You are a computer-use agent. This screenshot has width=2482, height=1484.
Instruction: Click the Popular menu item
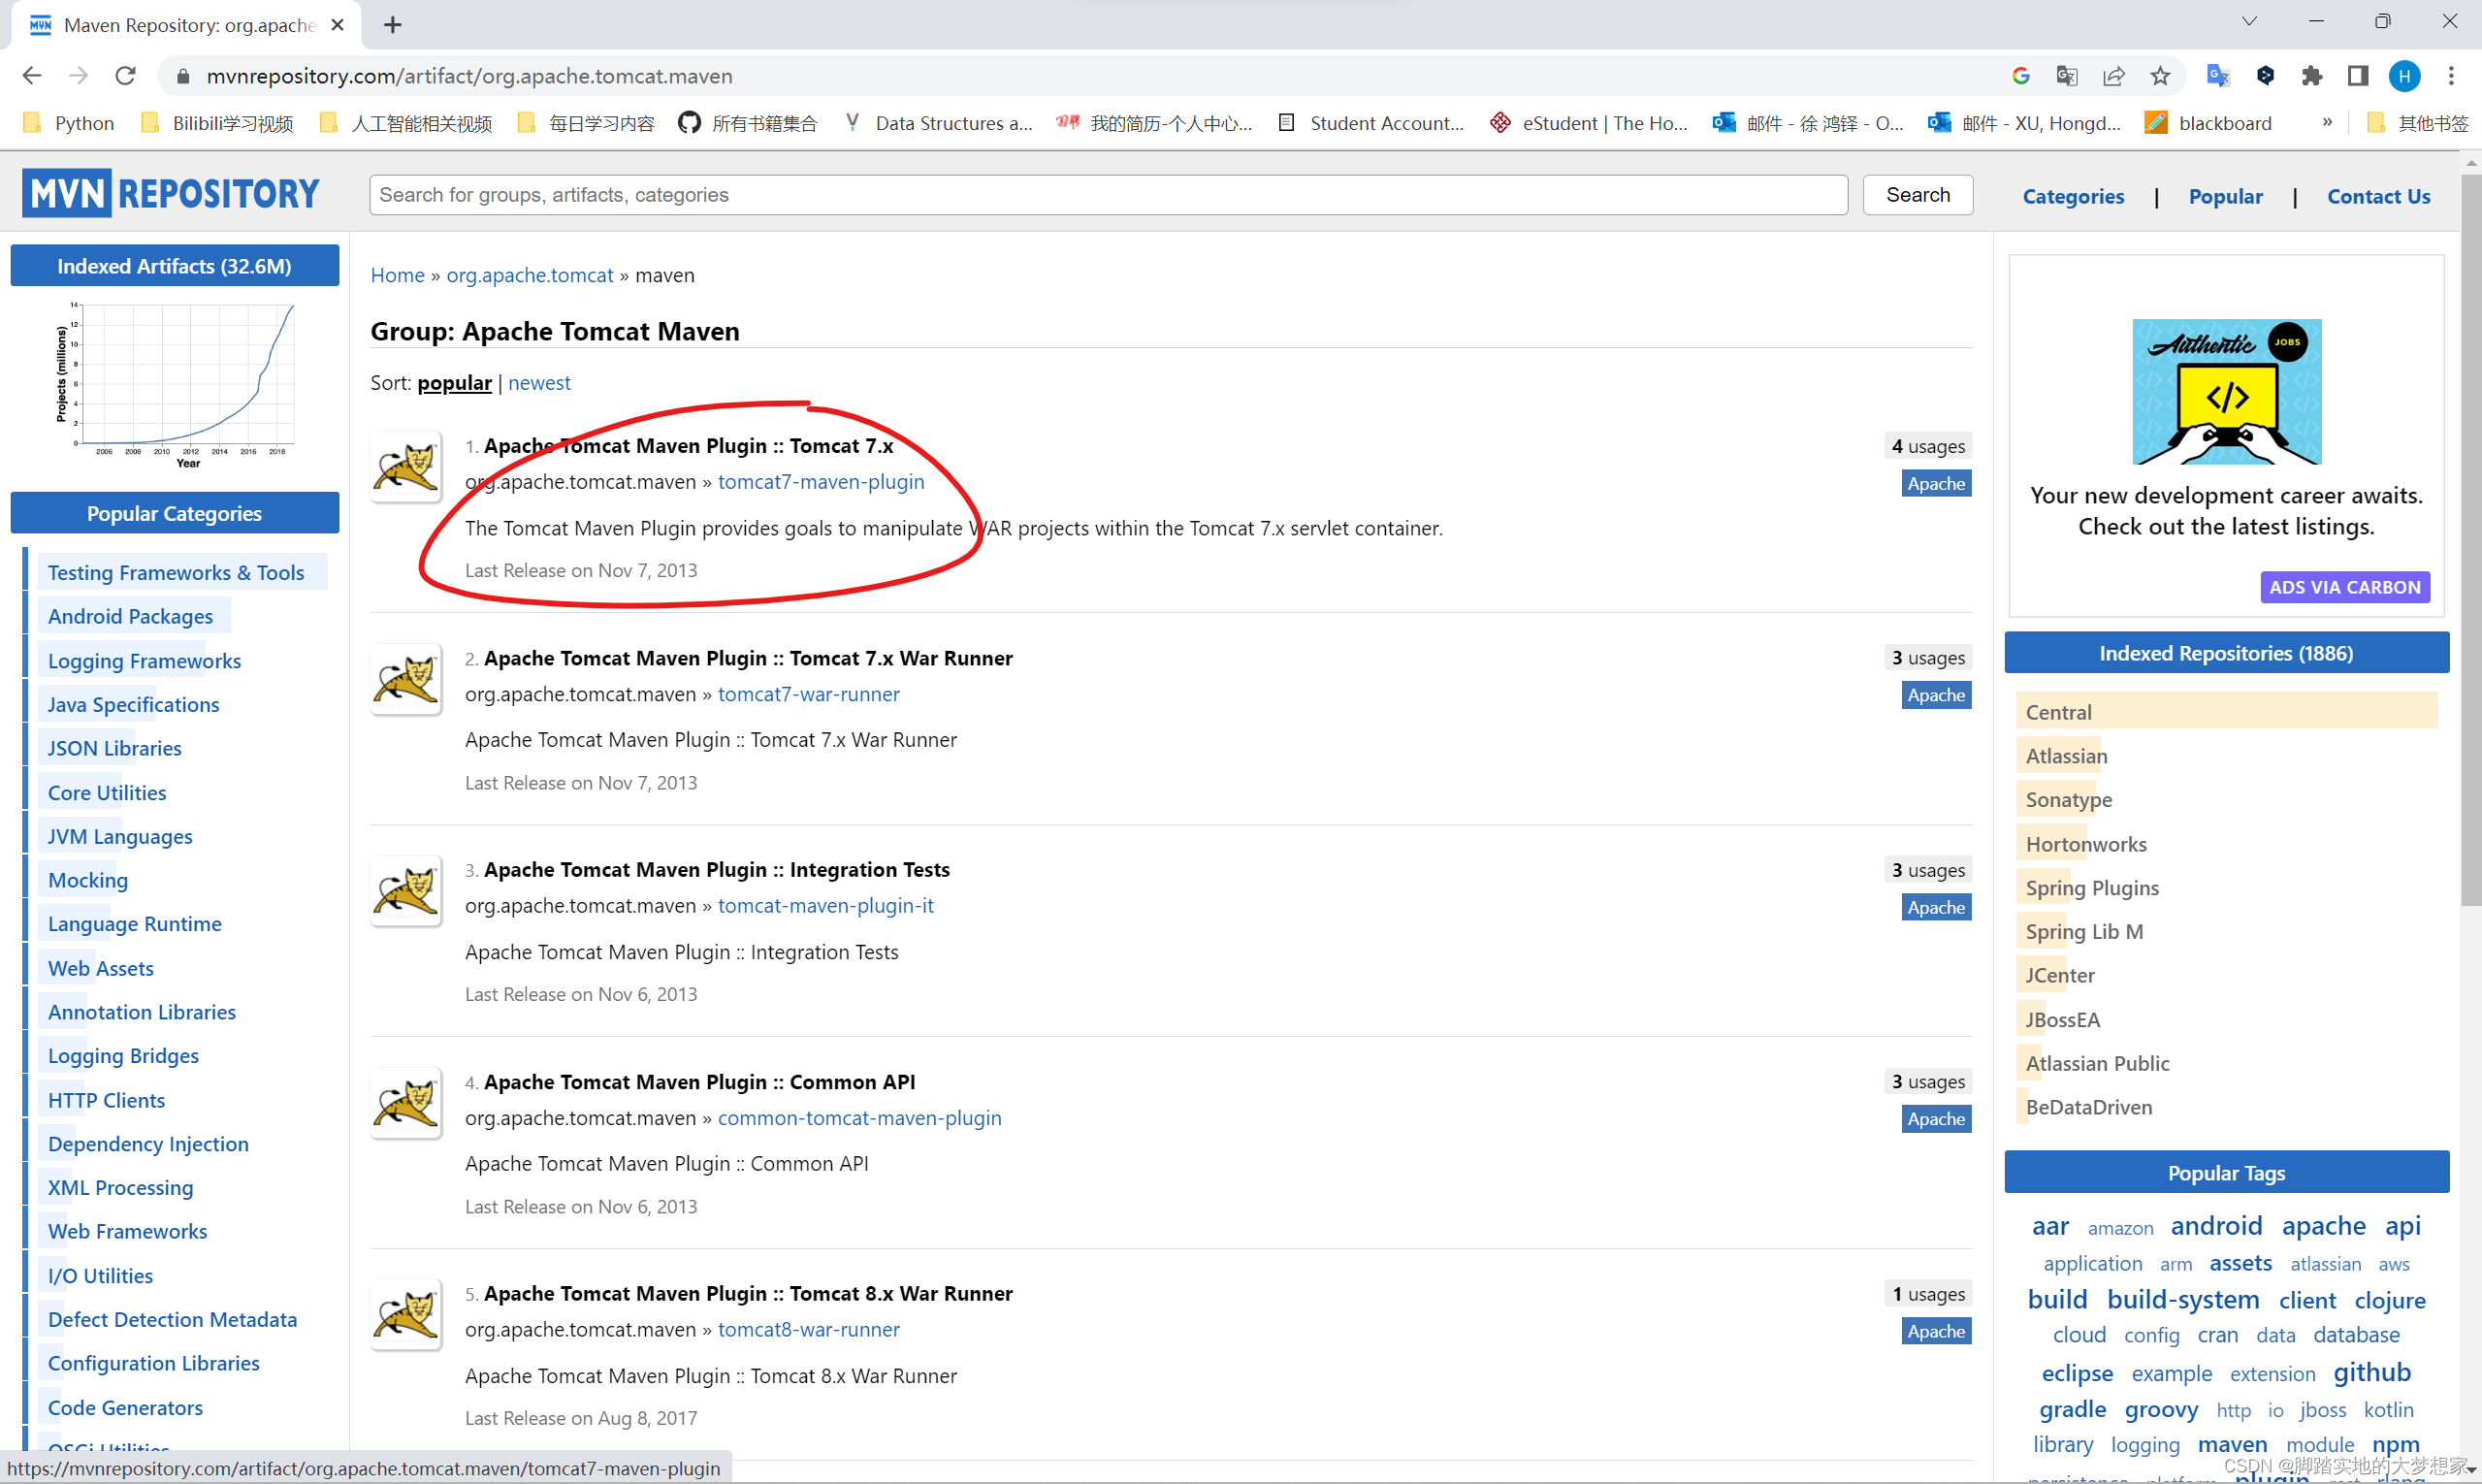2224,196
